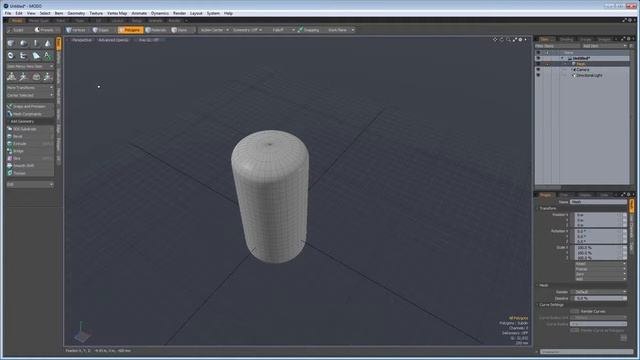
Task: Click the SDS Subdivide tool
Action: 30,129
